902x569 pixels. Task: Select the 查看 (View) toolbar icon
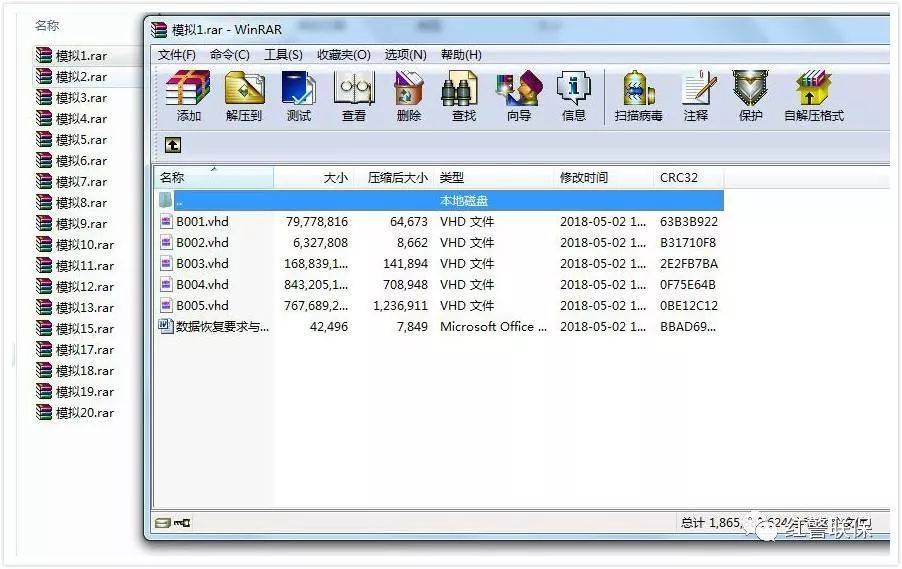354,96
